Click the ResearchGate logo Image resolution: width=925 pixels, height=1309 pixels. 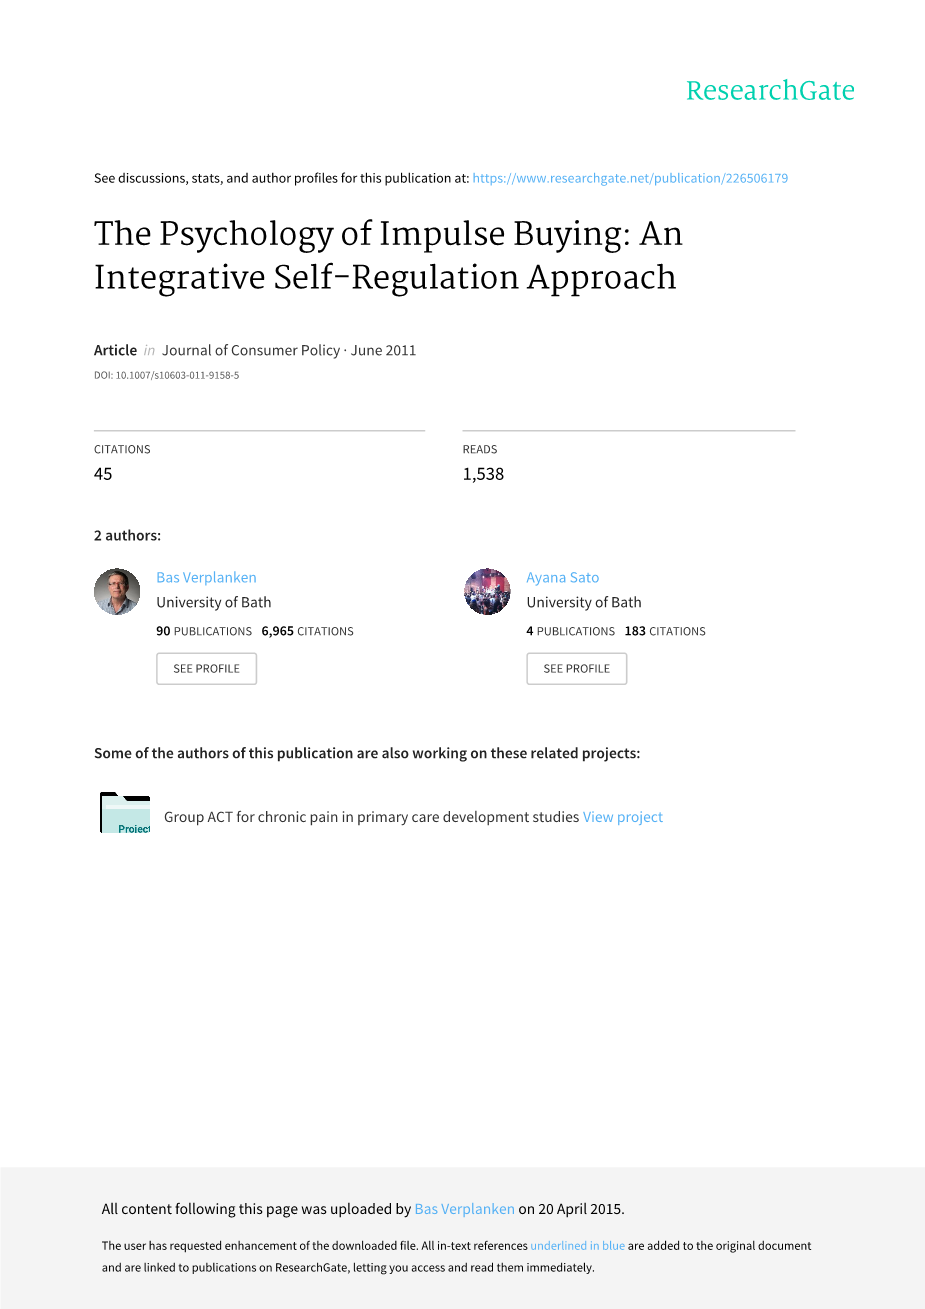(x=770, y=91)
